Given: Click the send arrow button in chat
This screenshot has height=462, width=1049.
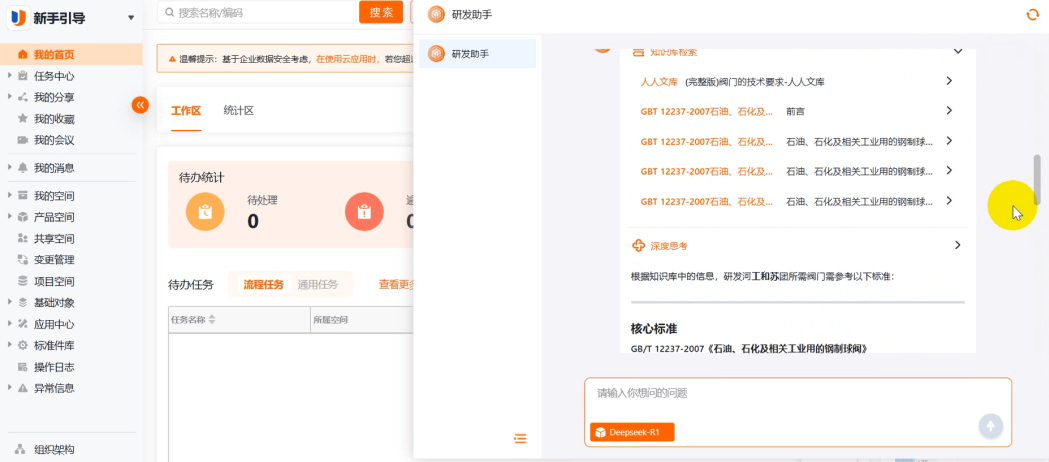Looking at the screenshot, I should click(990, 425).
